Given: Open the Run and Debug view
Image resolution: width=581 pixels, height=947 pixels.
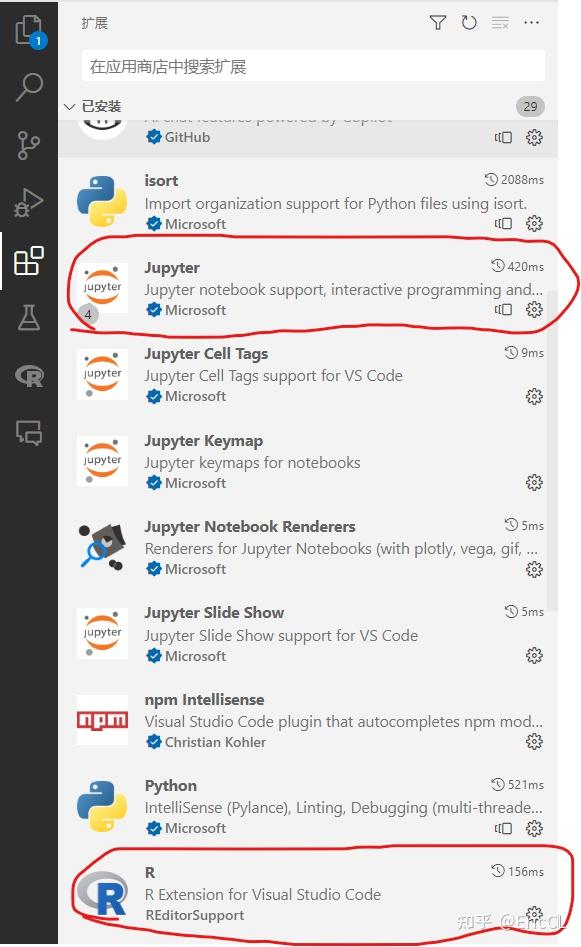Looking at the screenshot, I should tap(28, 199).
